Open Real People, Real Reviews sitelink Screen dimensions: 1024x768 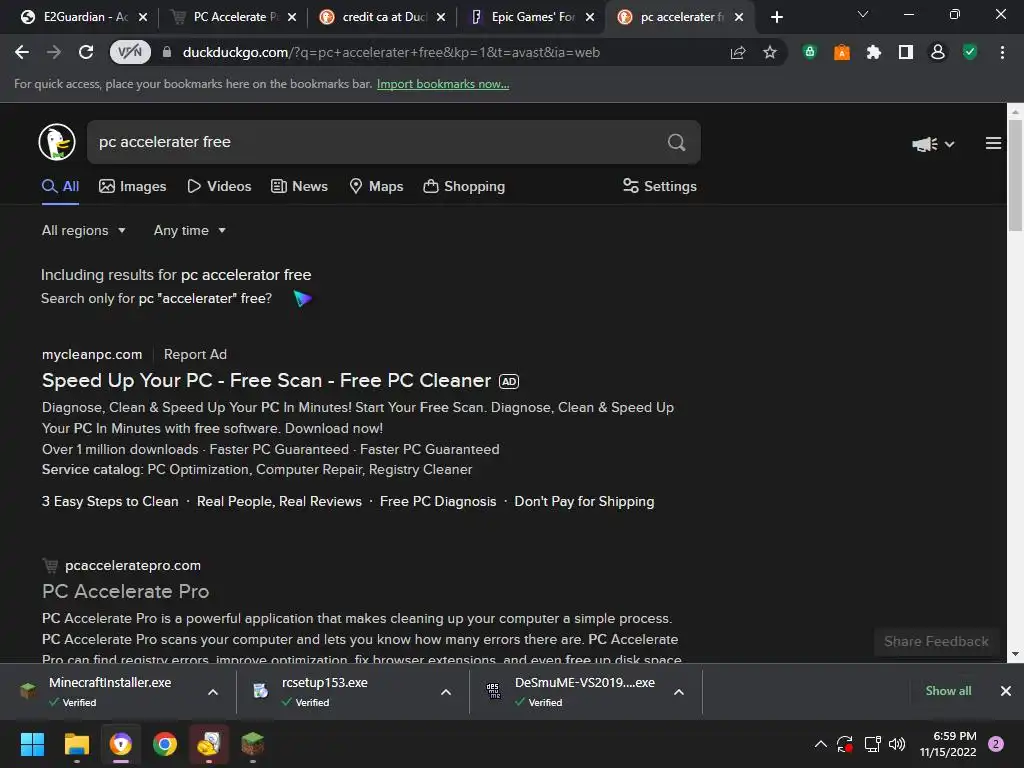[x=279, y=502]
